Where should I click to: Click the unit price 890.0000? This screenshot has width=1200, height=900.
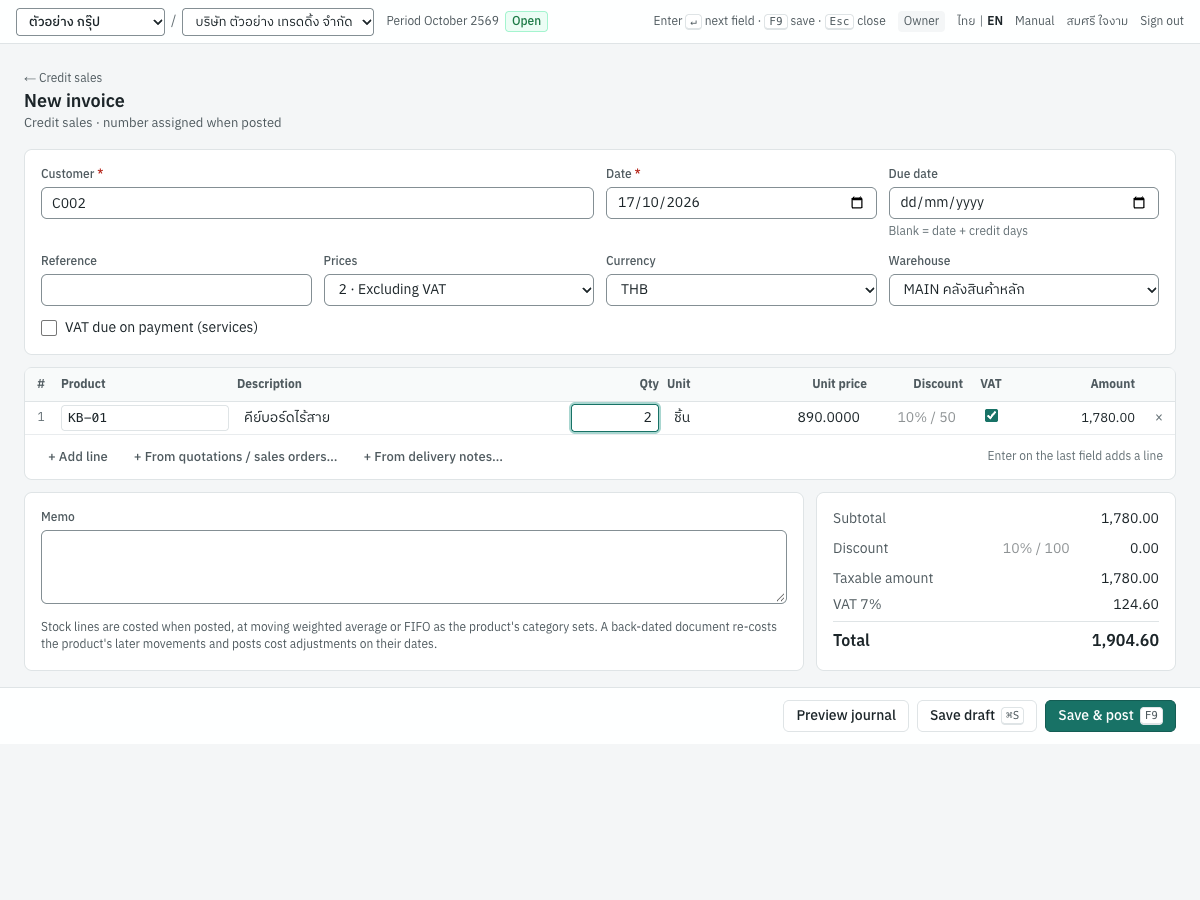click(x=828, y=418)
